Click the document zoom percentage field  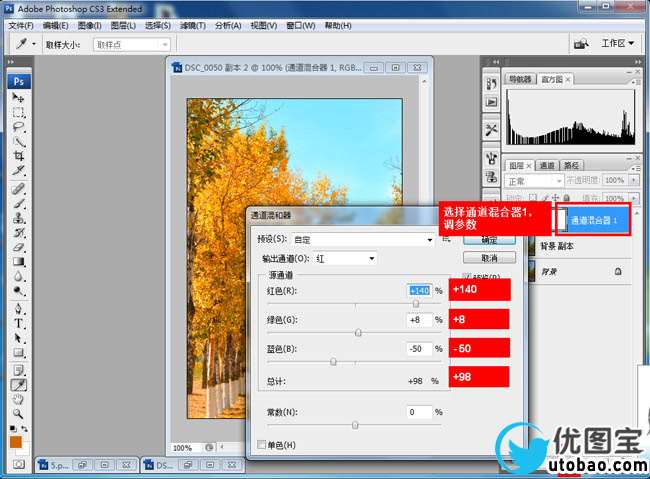(185, 448)
